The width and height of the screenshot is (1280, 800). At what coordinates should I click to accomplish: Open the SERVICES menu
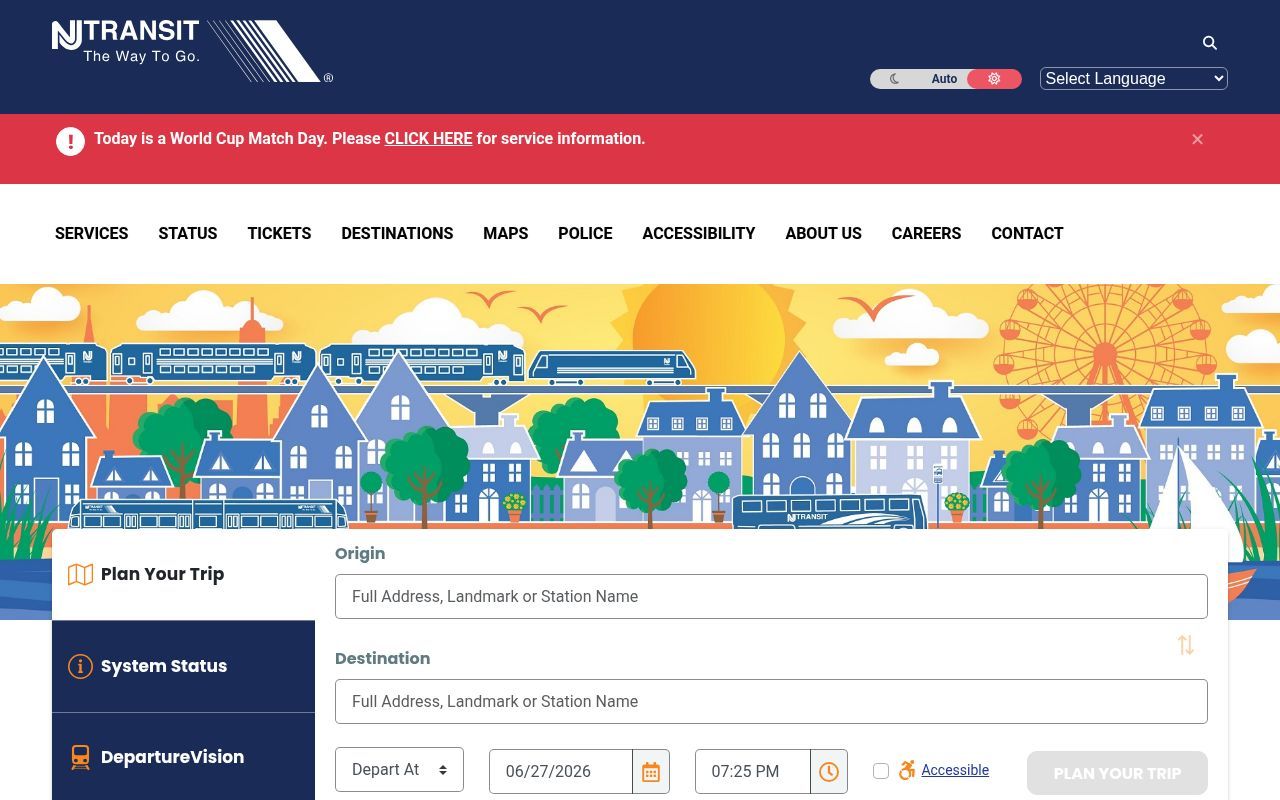pos(92,233)
